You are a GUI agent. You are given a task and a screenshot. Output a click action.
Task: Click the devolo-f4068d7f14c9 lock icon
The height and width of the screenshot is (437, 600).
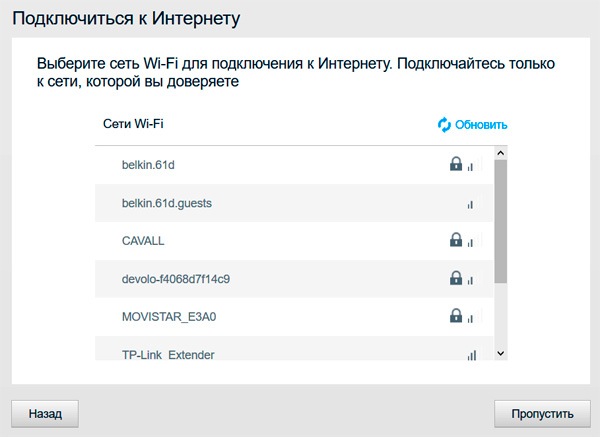coord(456,278)
